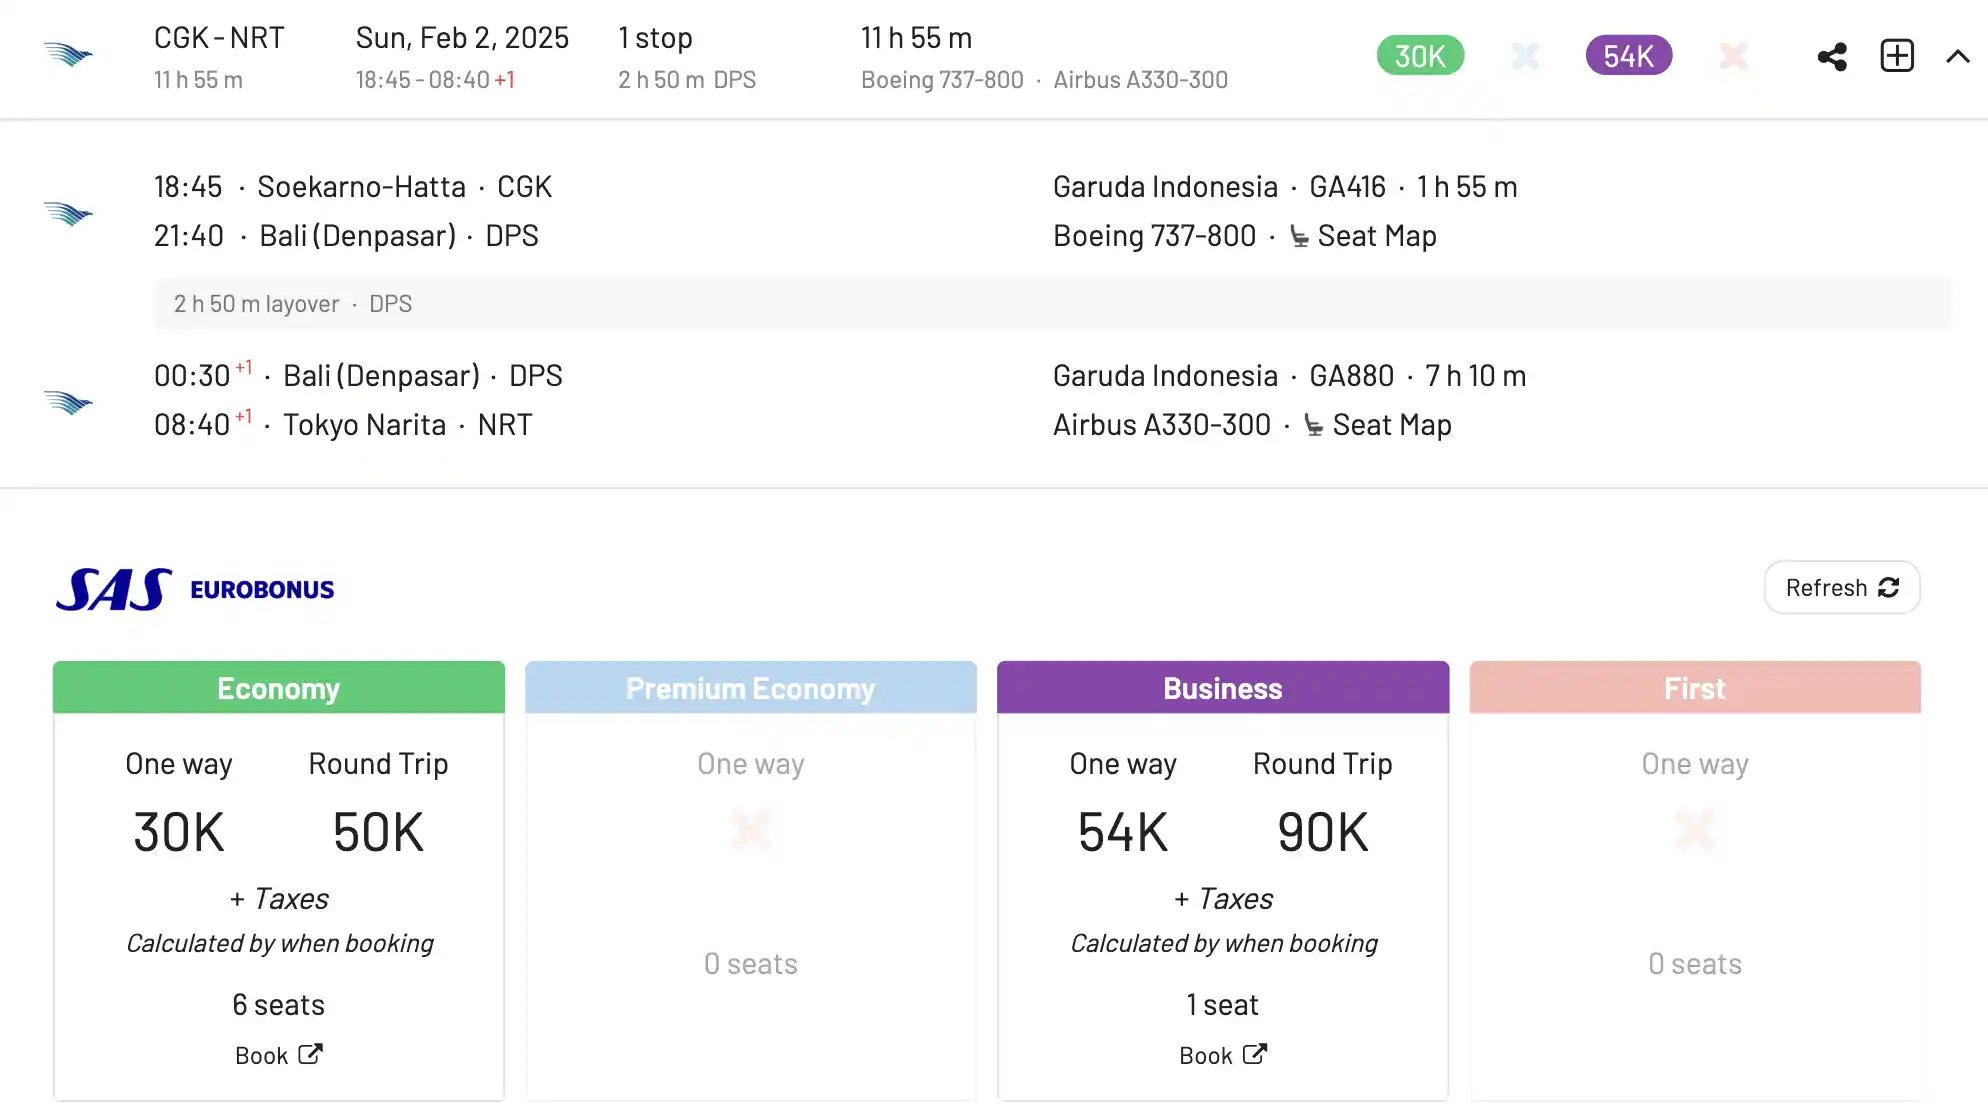Screen dimensions: 1988x1116
Task: Click '0 seats' under First
Action: (x=1695, y=964)
